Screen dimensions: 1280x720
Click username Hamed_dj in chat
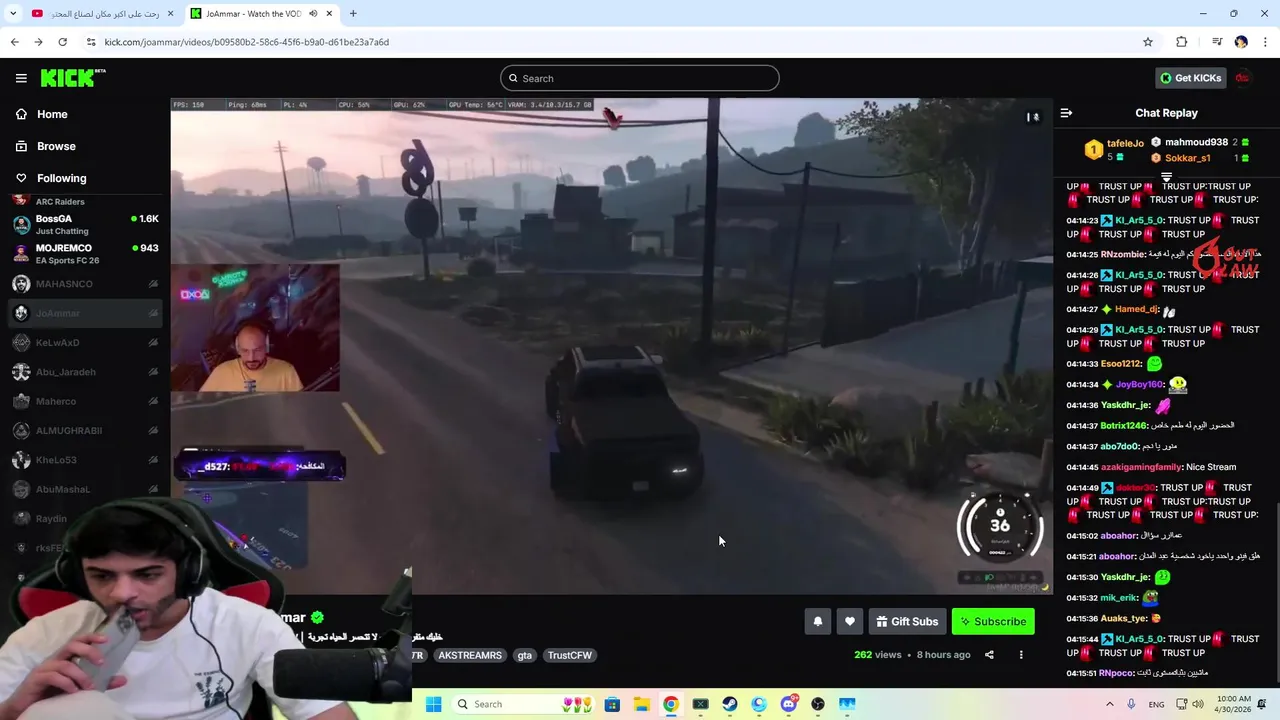[x=1135, y=309]
